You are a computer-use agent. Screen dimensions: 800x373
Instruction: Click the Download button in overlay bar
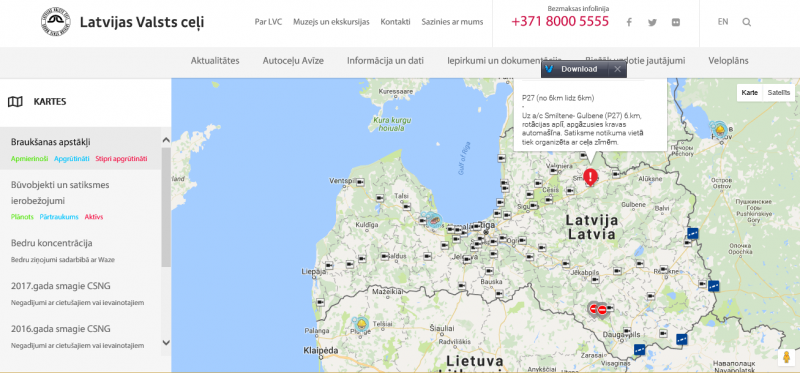point(579,69)
